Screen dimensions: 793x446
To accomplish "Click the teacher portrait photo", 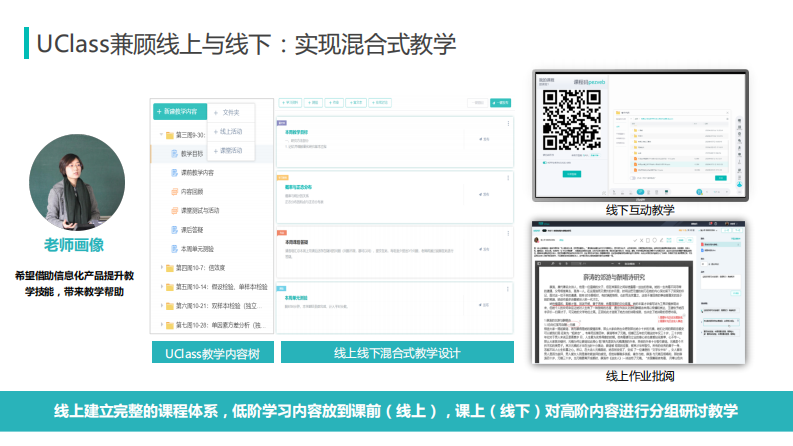I will pyautogui.click(x=77, y=182).
